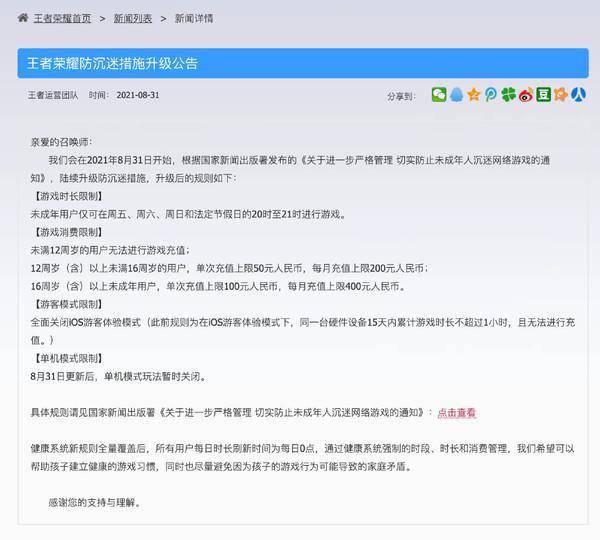Share to Renren via blue icon

point(579,95)
